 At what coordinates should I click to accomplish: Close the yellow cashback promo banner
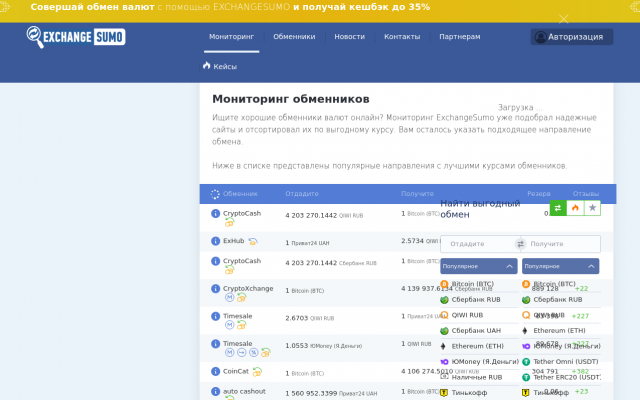click(x=564, y=19)
